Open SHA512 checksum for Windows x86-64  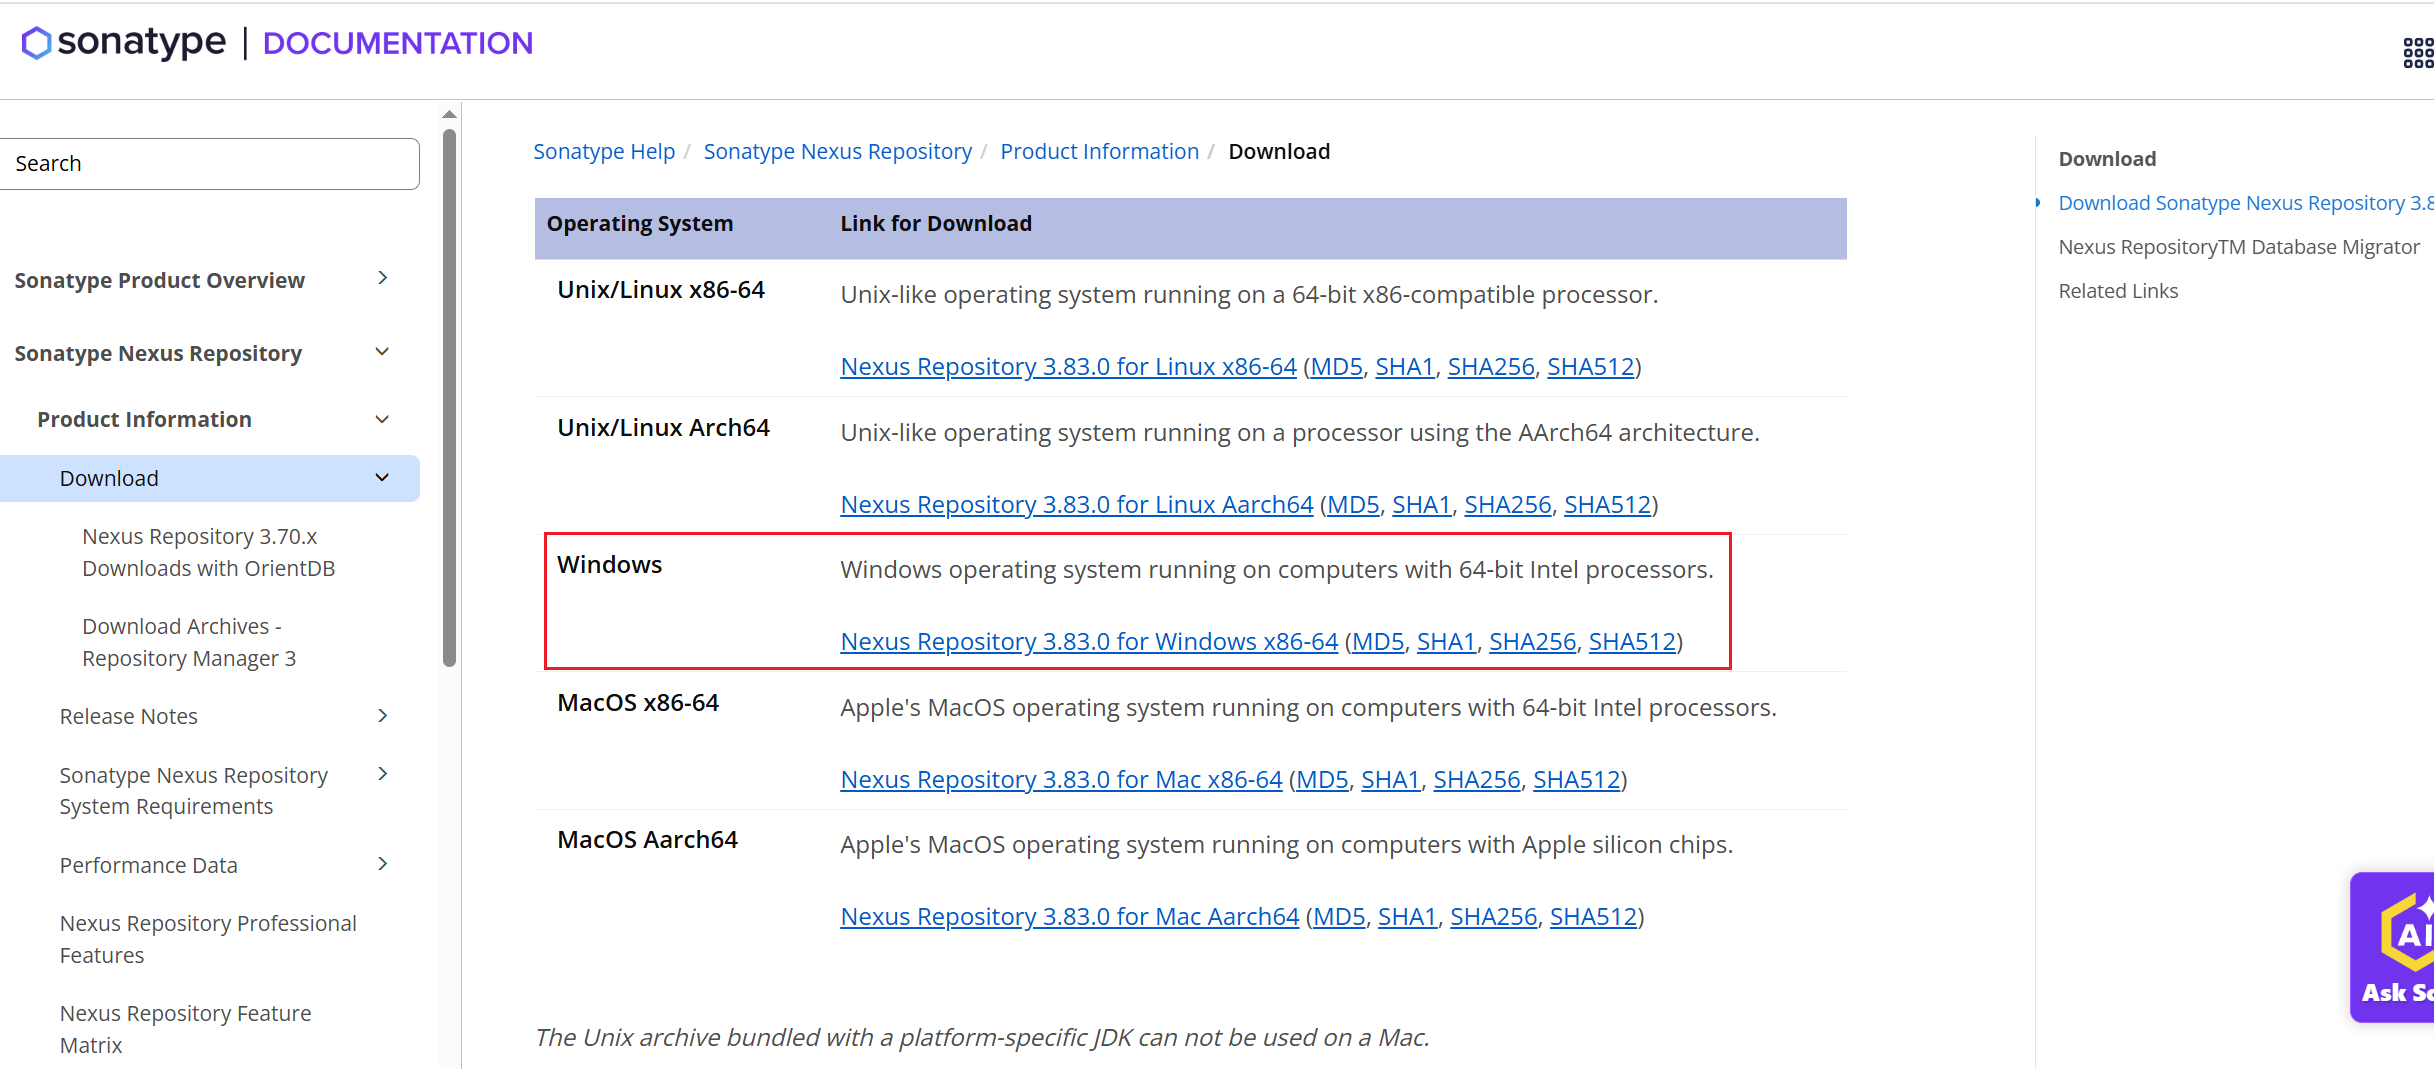(x=1632, y=642)
